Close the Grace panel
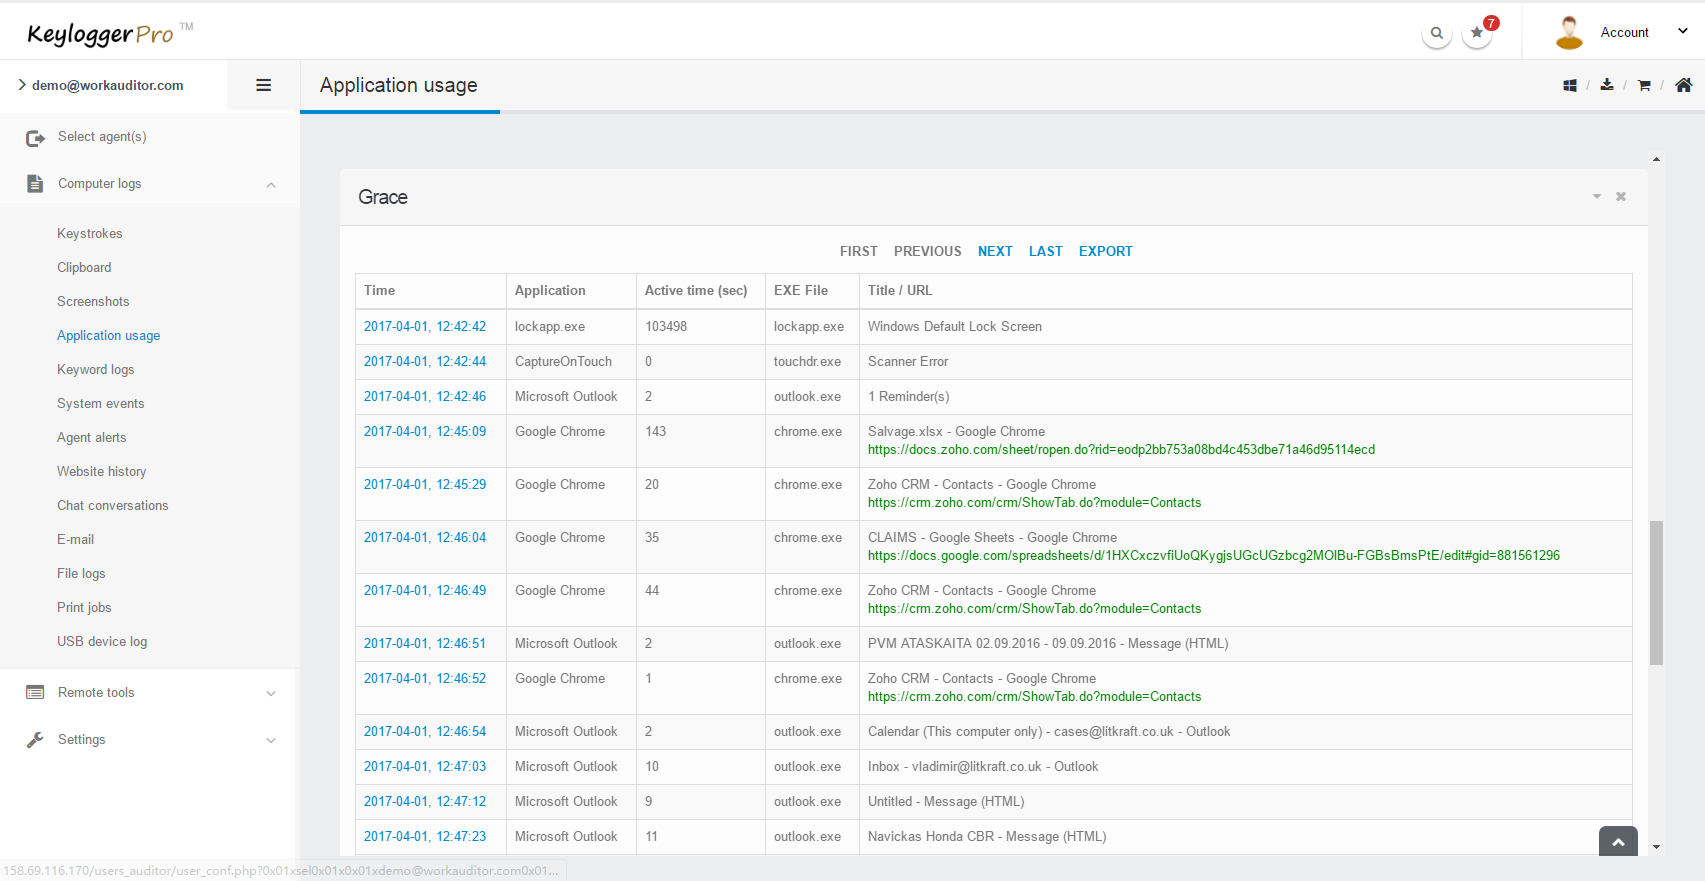The height and width of the screenshot is (881, 1705). [x=1621, y=197]
